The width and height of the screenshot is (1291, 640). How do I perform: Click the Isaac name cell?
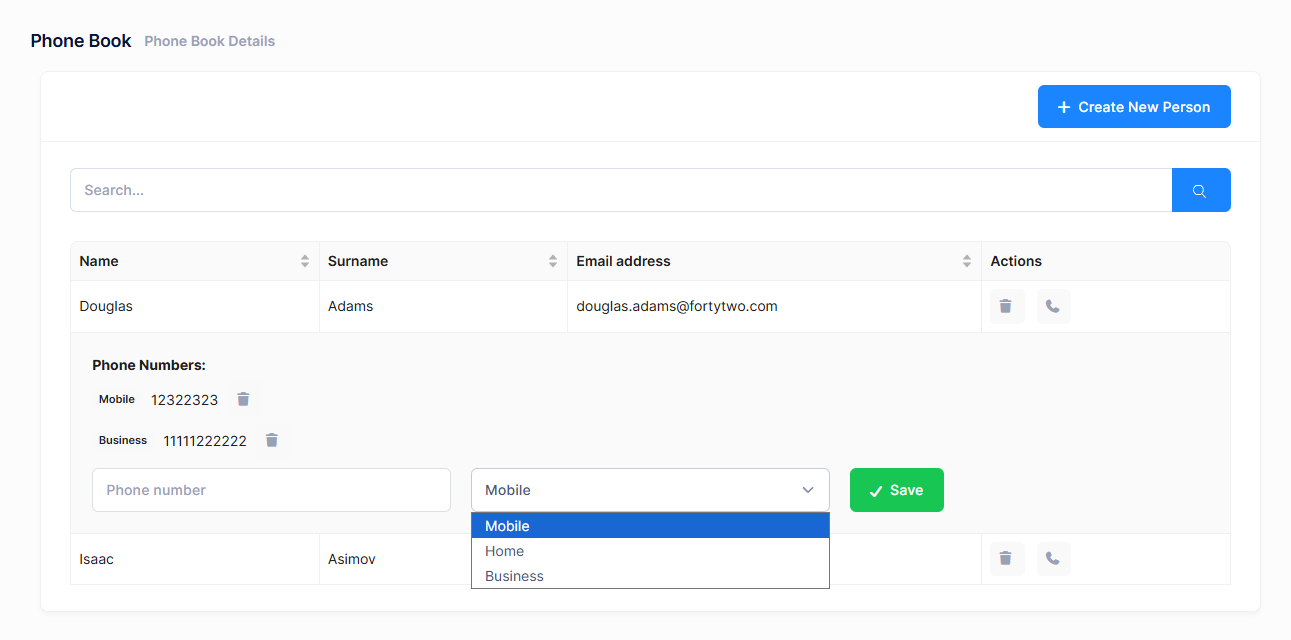(x=195, y=559)
